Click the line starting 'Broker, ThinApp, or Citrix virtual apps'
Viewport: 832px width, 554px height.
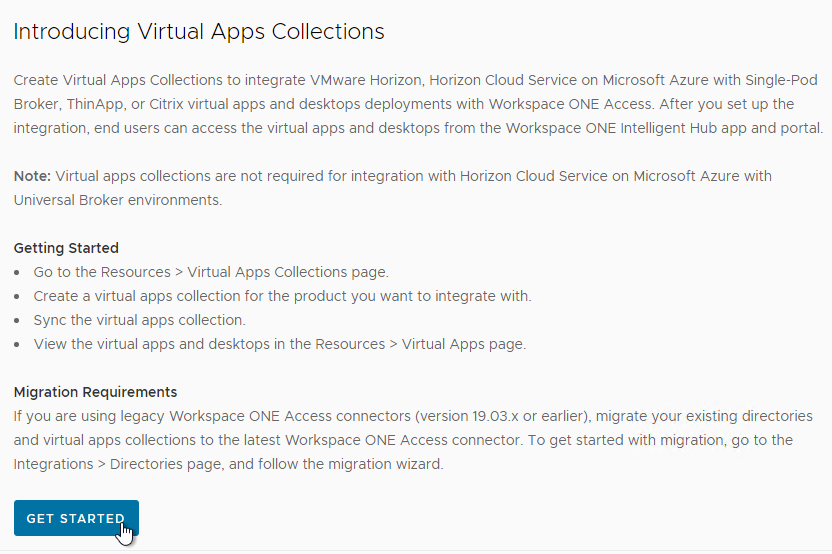404,103
